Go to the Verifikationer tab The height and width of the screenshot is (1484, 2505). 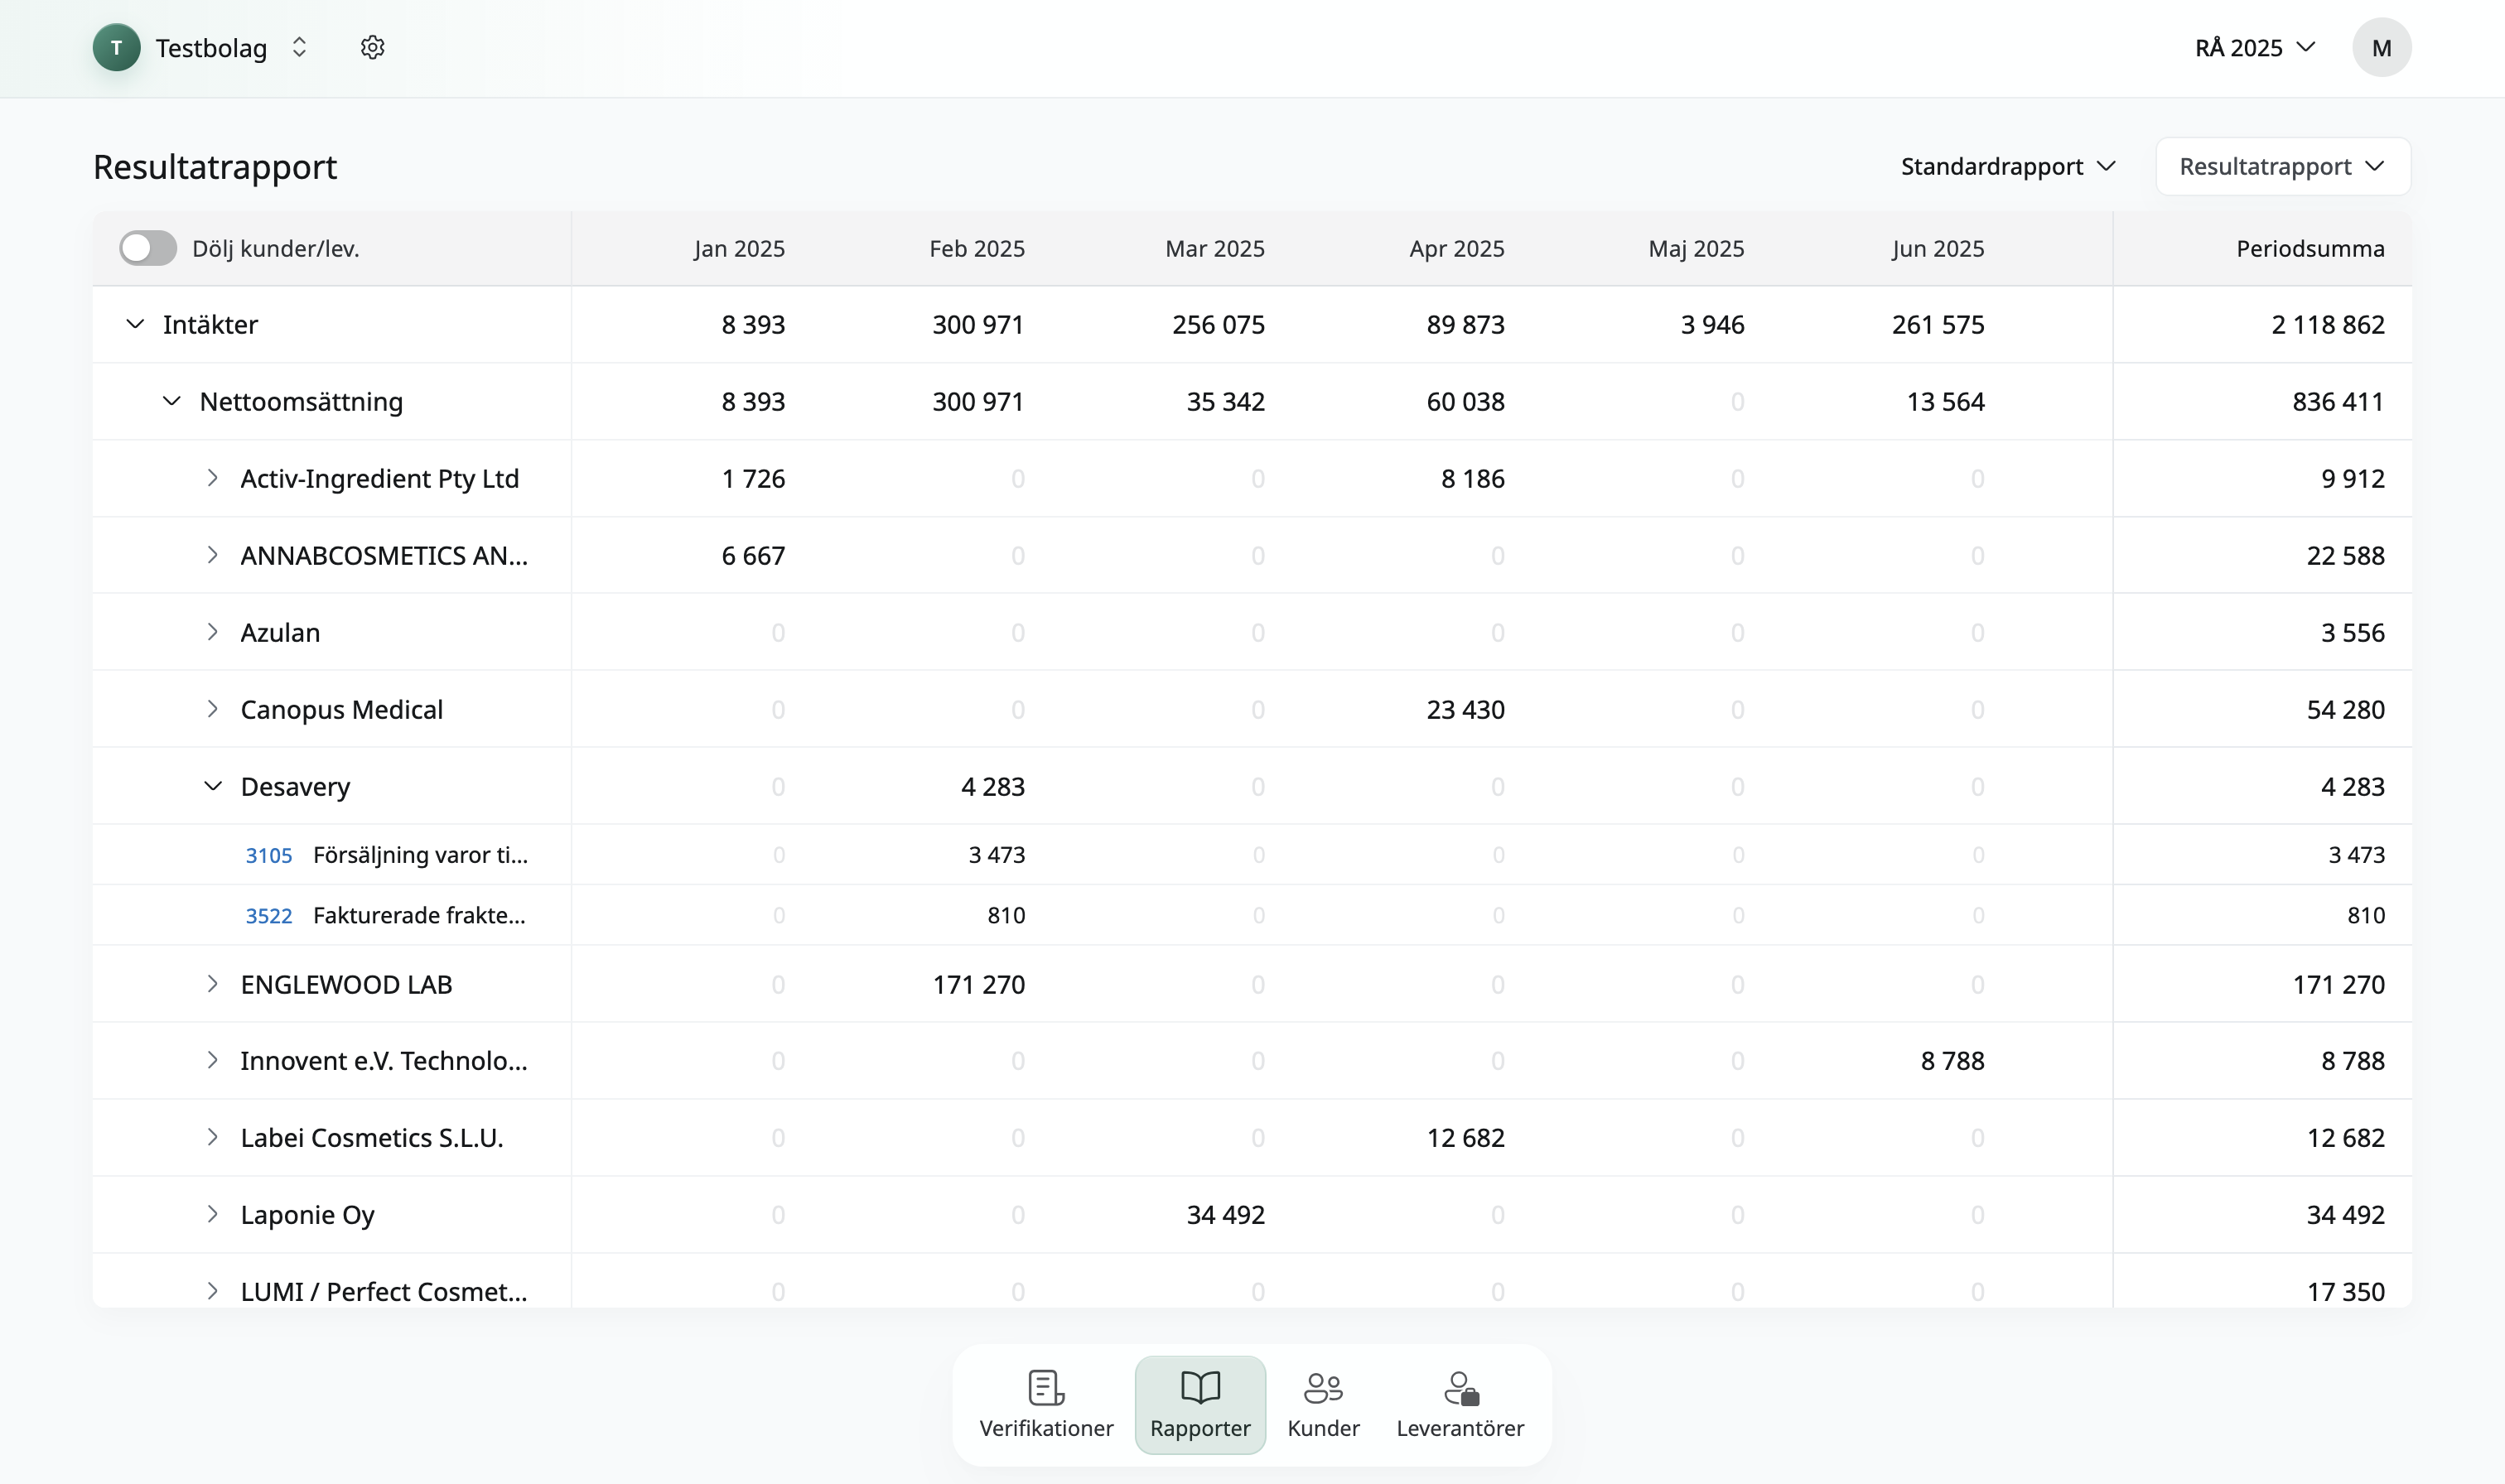[1046, 1404]
